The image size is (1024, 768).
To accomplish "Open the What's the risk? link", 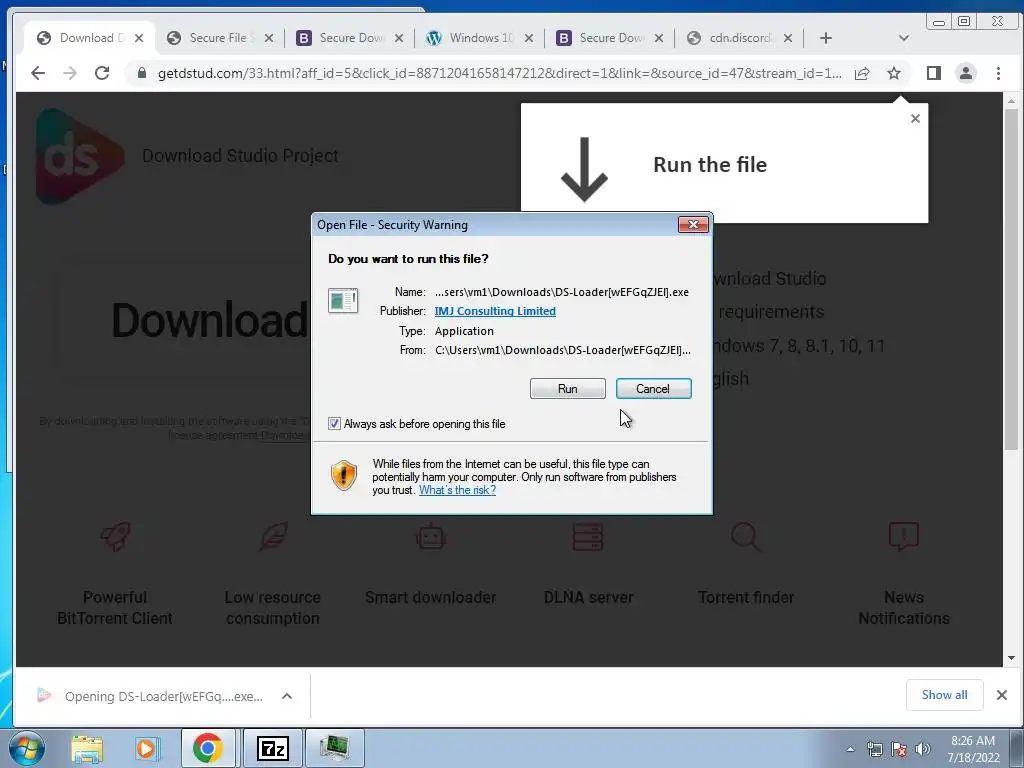I will tap(457, 490).
